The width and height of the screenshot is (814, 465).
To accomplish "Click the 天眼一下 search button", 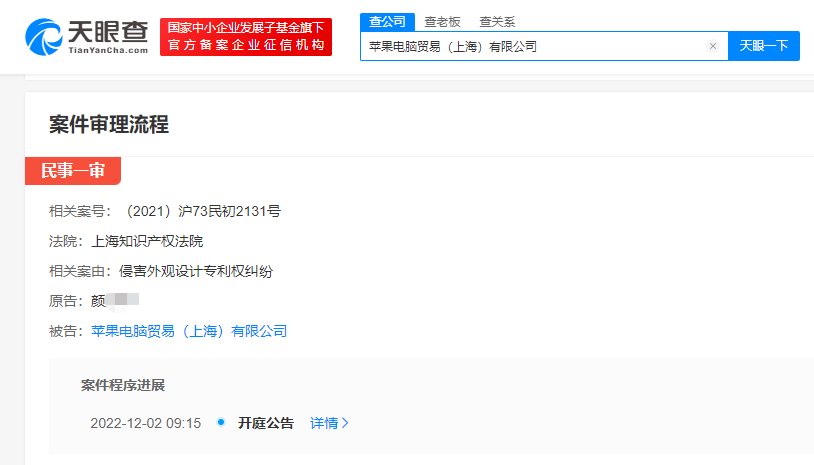I will tap(764, 46).
